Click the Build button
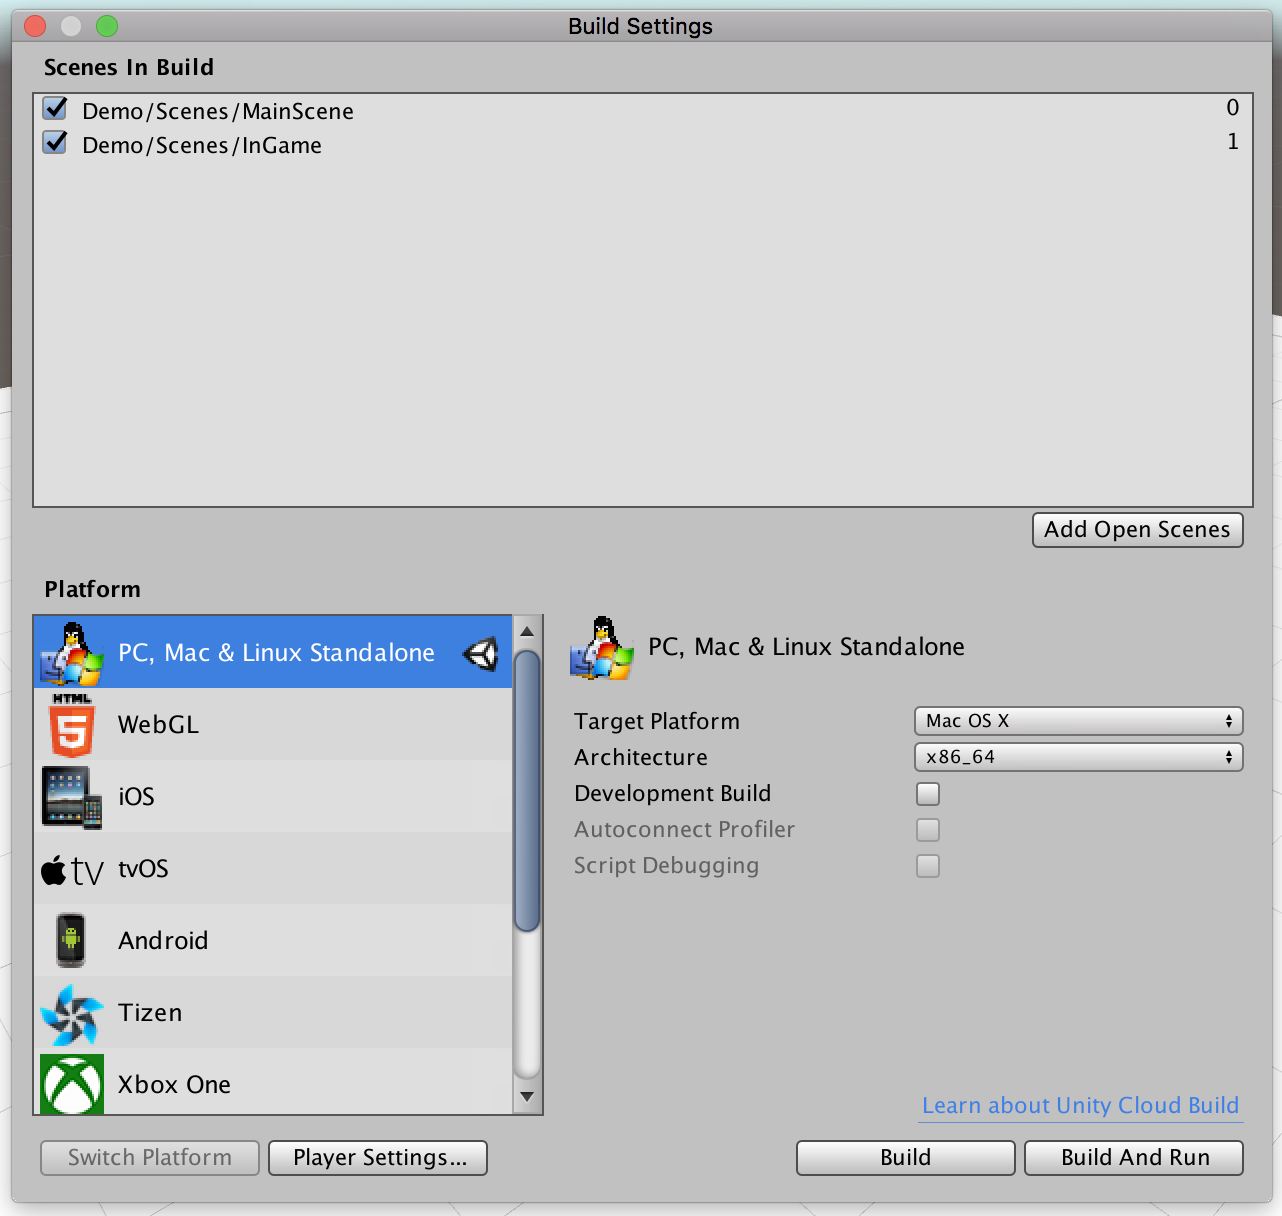Viewport: 1282px width, 1216px height. [x=906, y=1158]
